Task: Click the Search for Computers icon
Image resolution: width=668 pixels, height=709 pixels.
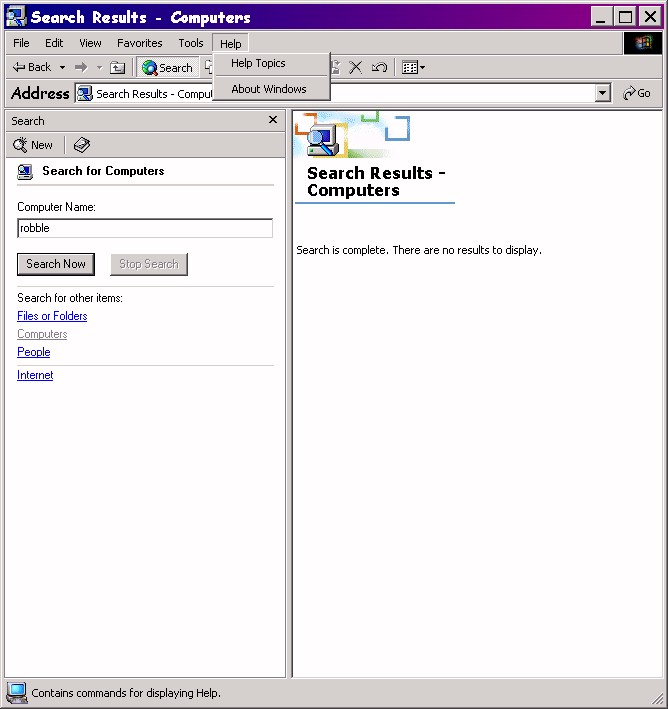Action: point(25,172)
